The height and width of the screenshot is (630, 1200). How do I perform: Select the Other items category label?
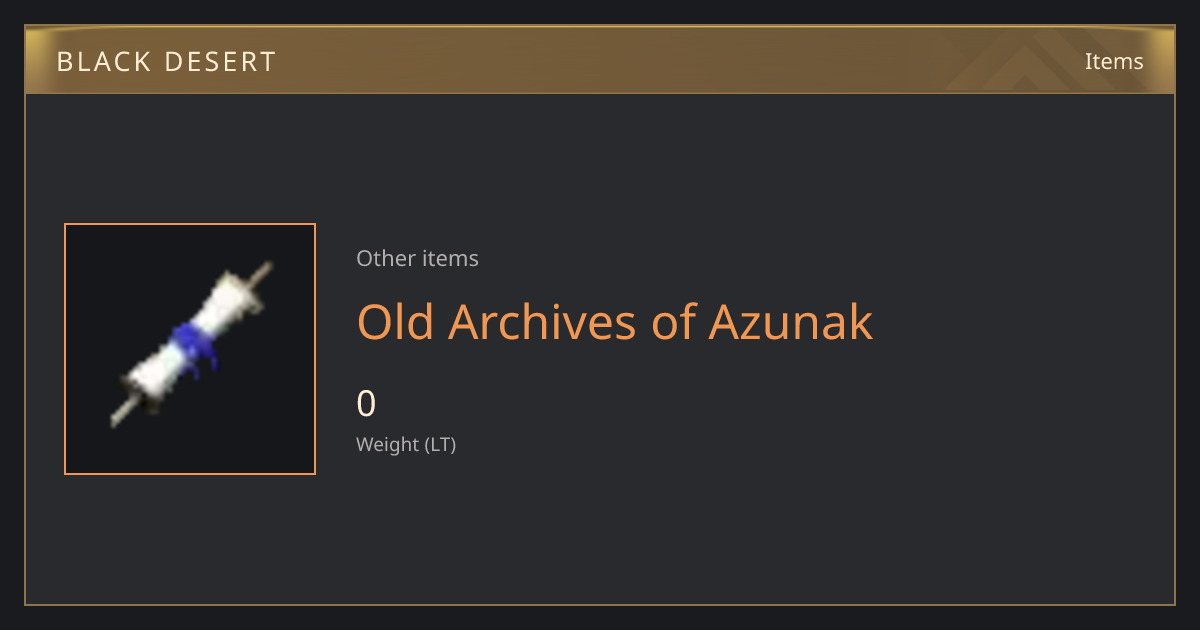[x=417, y=258]
